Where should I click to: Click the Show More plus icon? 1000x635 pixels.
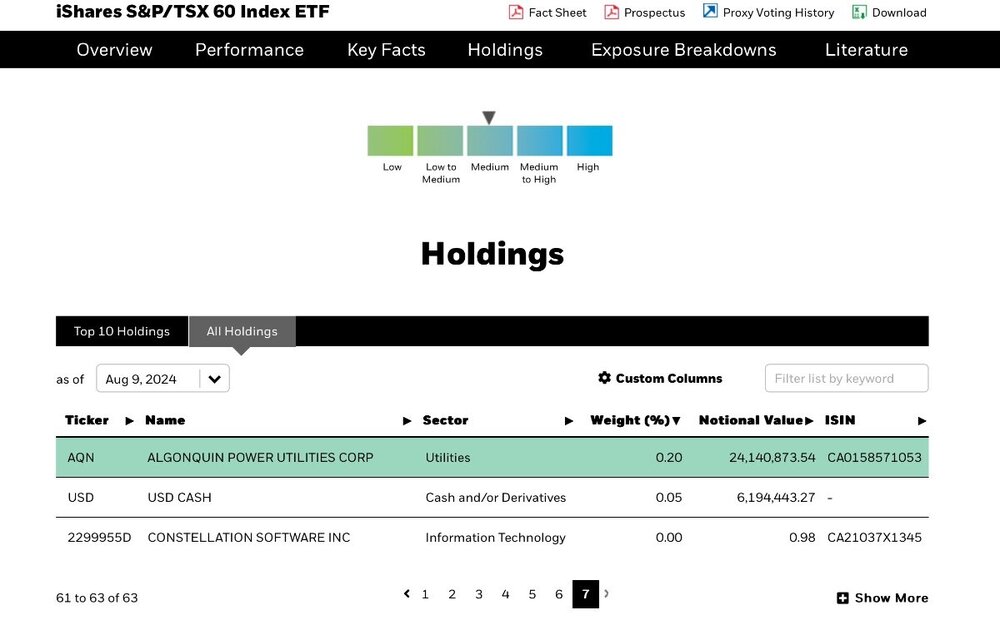(842, 598)
